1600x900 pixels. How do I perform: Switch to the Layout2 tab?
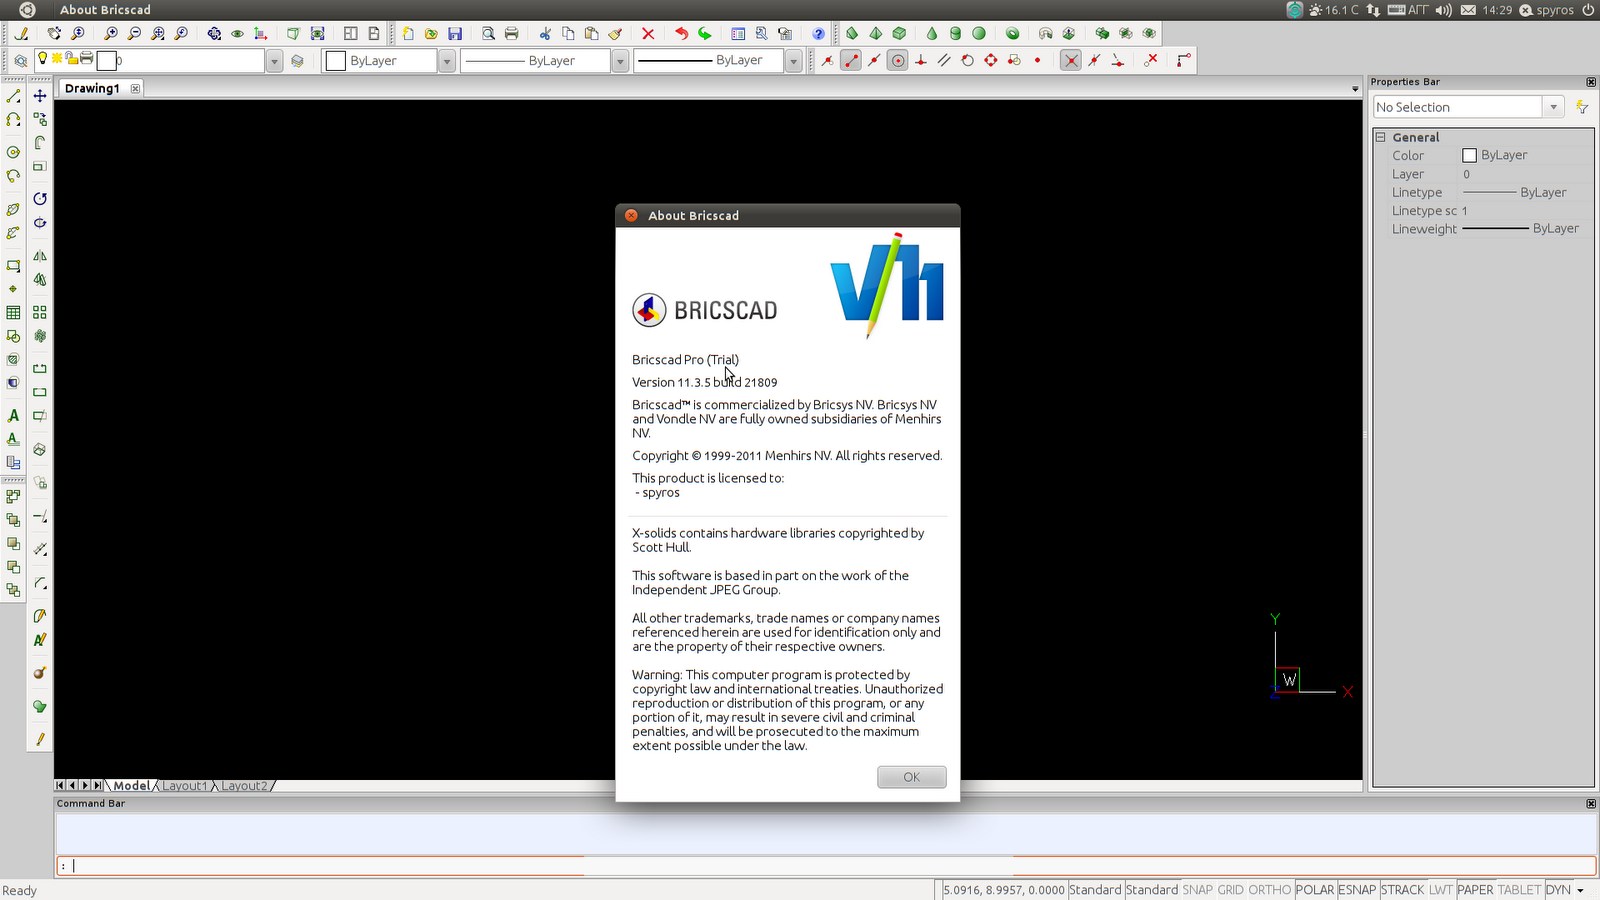pyautogui.click(x=244, y=786)
